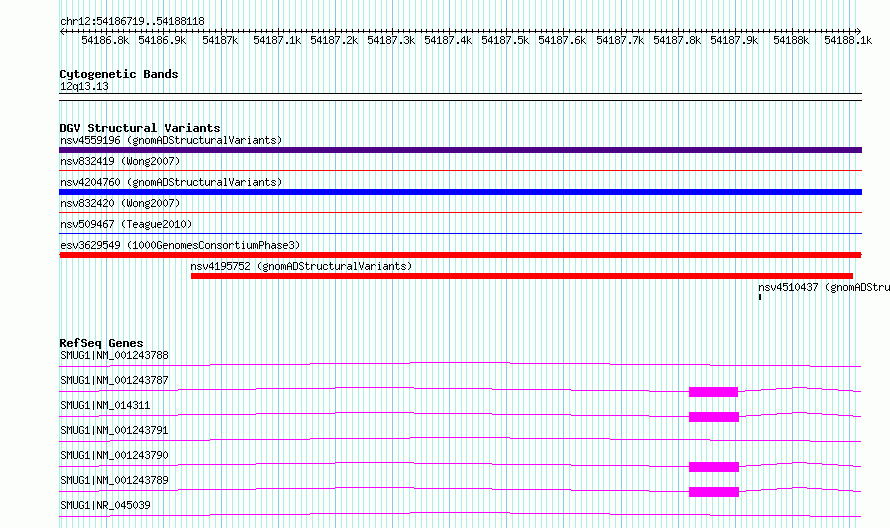
Task: Open transcript SMUG1|NM_001243788 label
Action: 114,355
